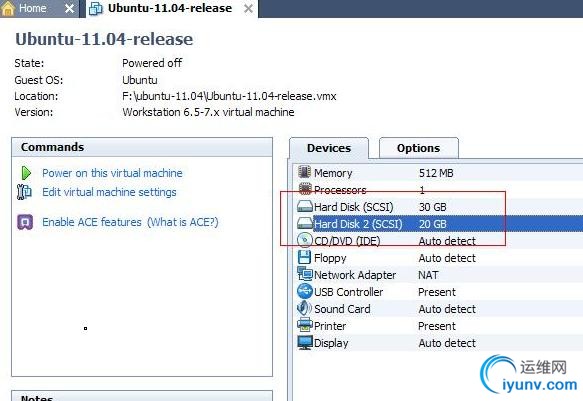The height and width of the screenshot is (401, 583).
Task: Click the USB Controller Present value
Action: coord(437,292)
